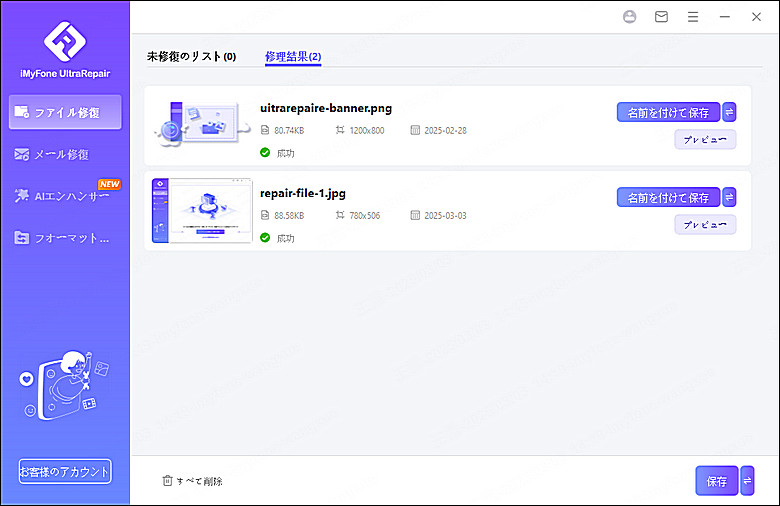The width and height of the screenshot is (780, 506).
Task: Click the repair-file-1.jpg thumbnail image
Action: coord(202,210)
